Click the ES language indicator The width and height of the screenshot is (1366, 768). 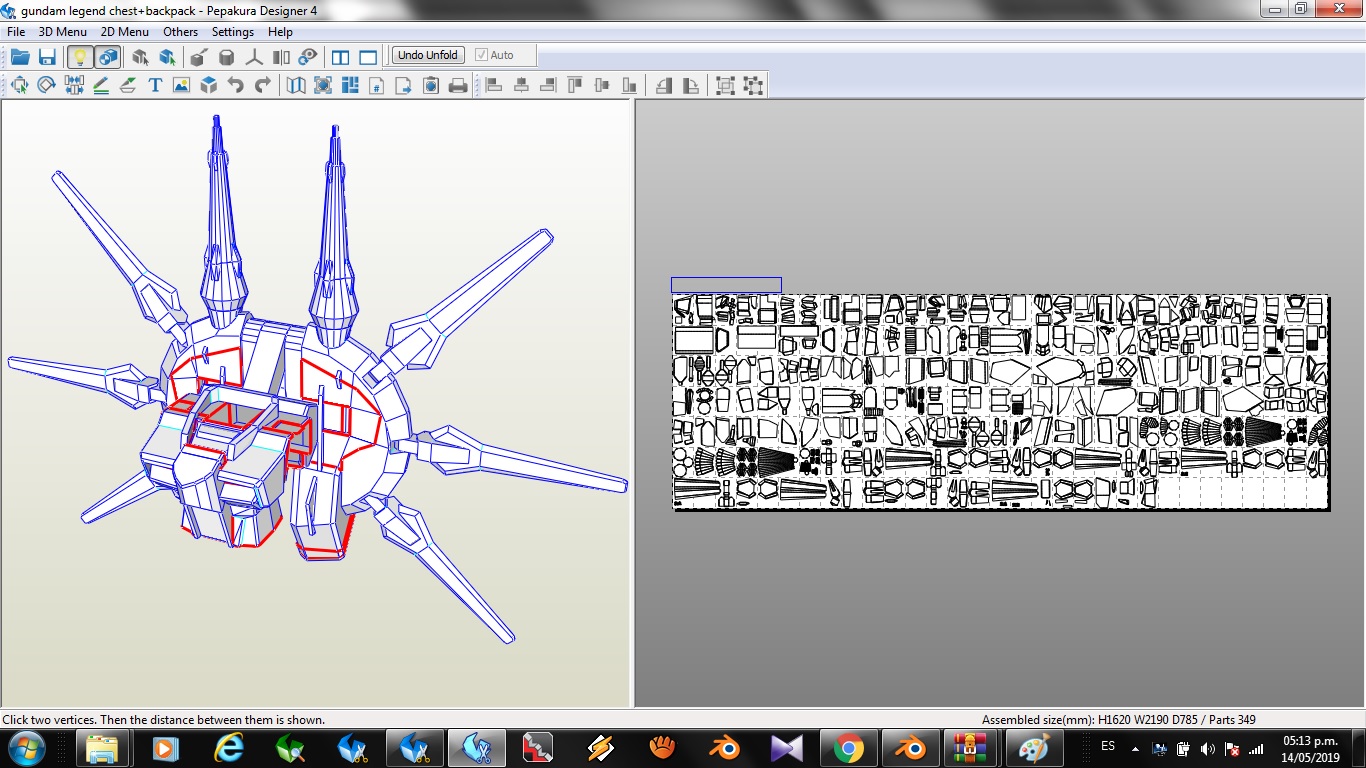(1107, 746)
